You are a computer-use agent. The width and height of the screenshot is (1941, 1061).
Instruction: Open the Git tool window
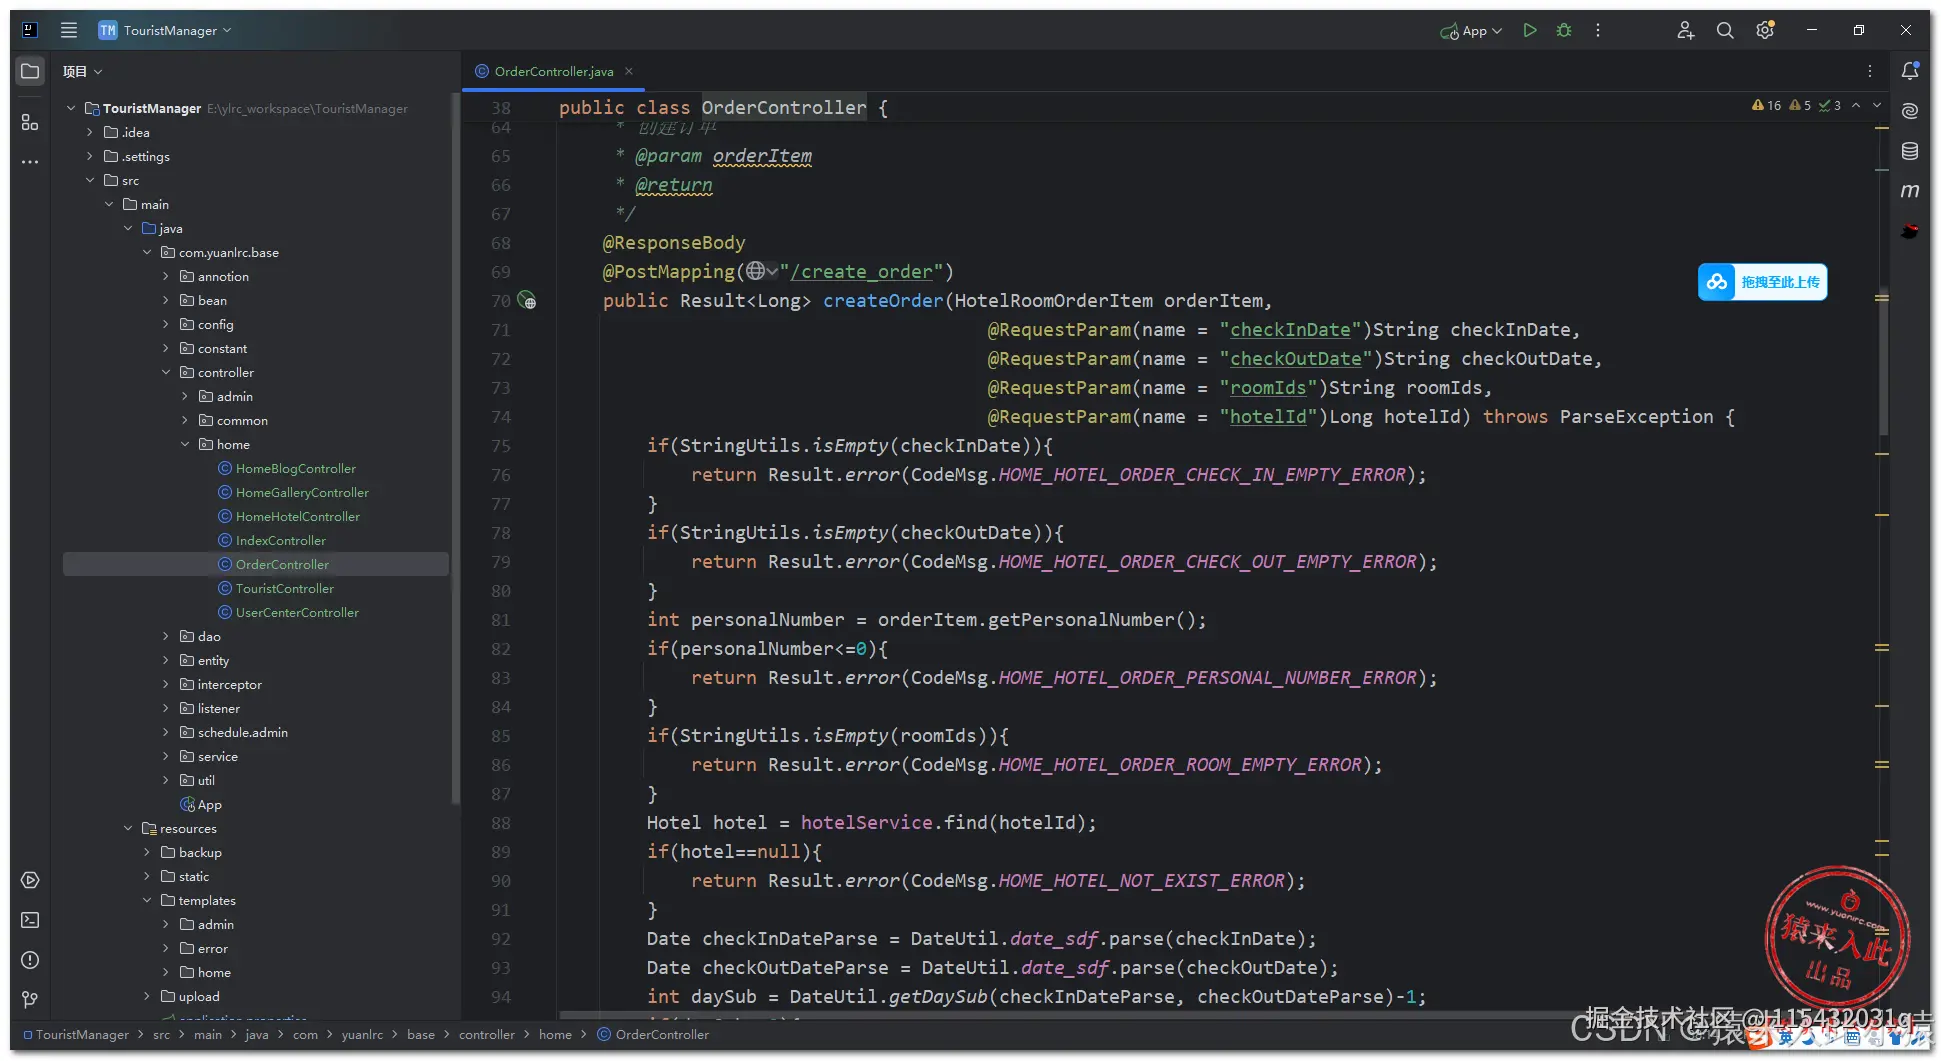(x=30, y=1000)
